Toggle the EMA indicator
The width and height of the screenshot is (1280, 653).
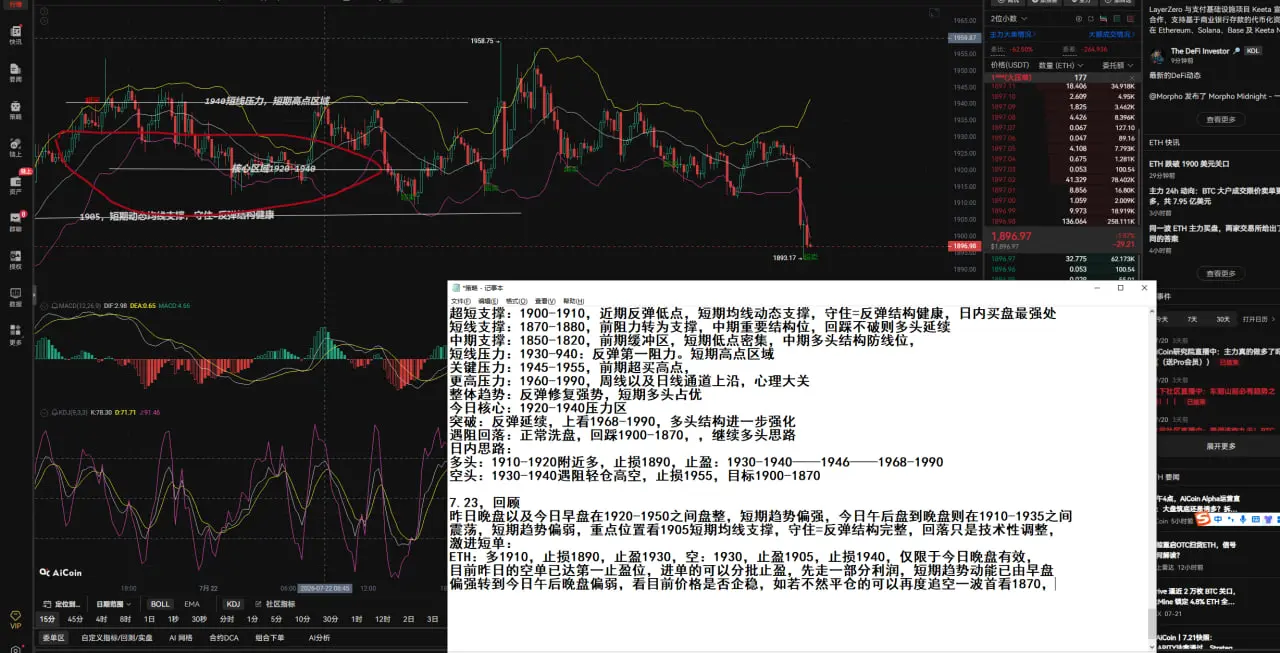point(191,604)
